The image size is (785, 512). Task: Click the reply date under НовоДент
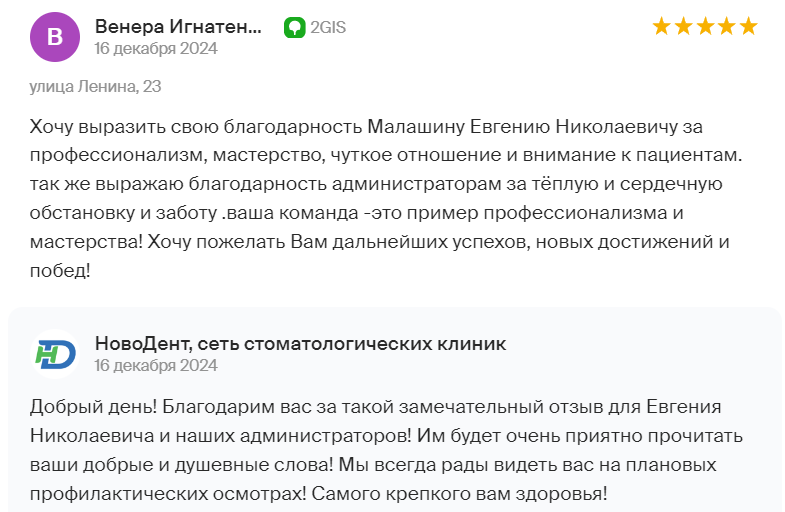(156, 365)
